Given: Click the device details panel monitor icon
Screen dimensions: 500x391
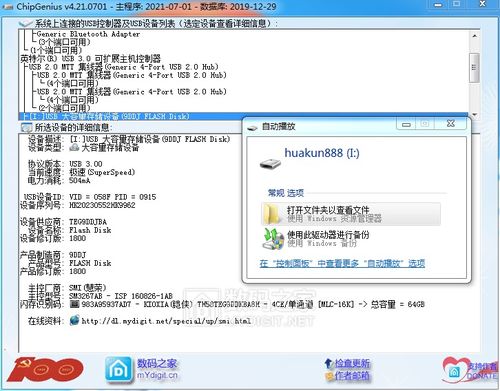Looking at the screenshot, I should point(26,127).
